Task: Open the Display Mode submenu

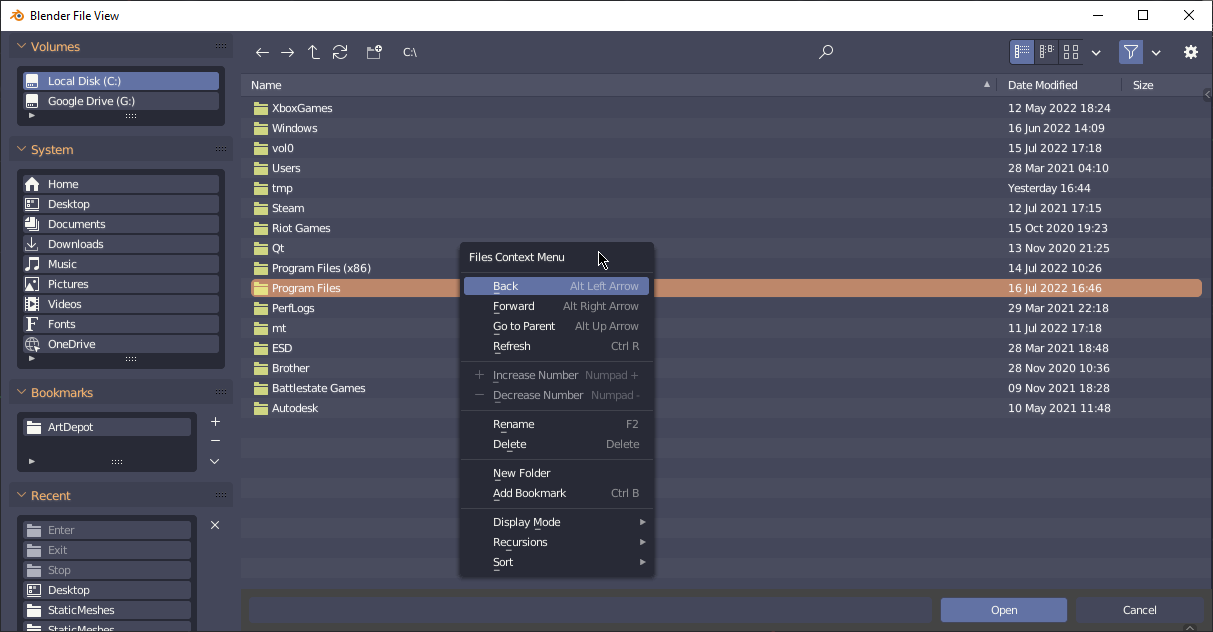Action: 556,522
